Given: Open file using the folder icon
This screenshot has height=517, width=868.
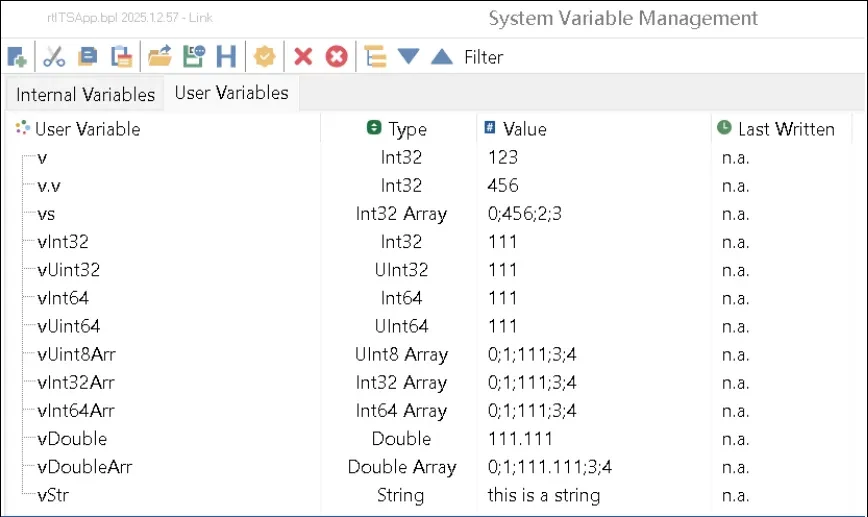Looking at the screenshot, I should (160, 57).
